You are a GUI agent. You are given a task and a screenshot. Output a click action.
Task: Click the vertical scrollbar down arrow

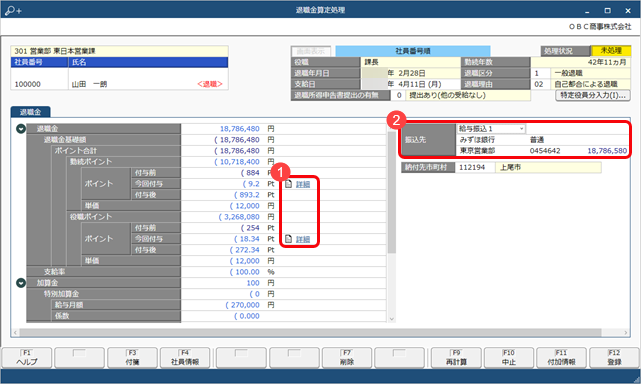[x=392, y=319]
